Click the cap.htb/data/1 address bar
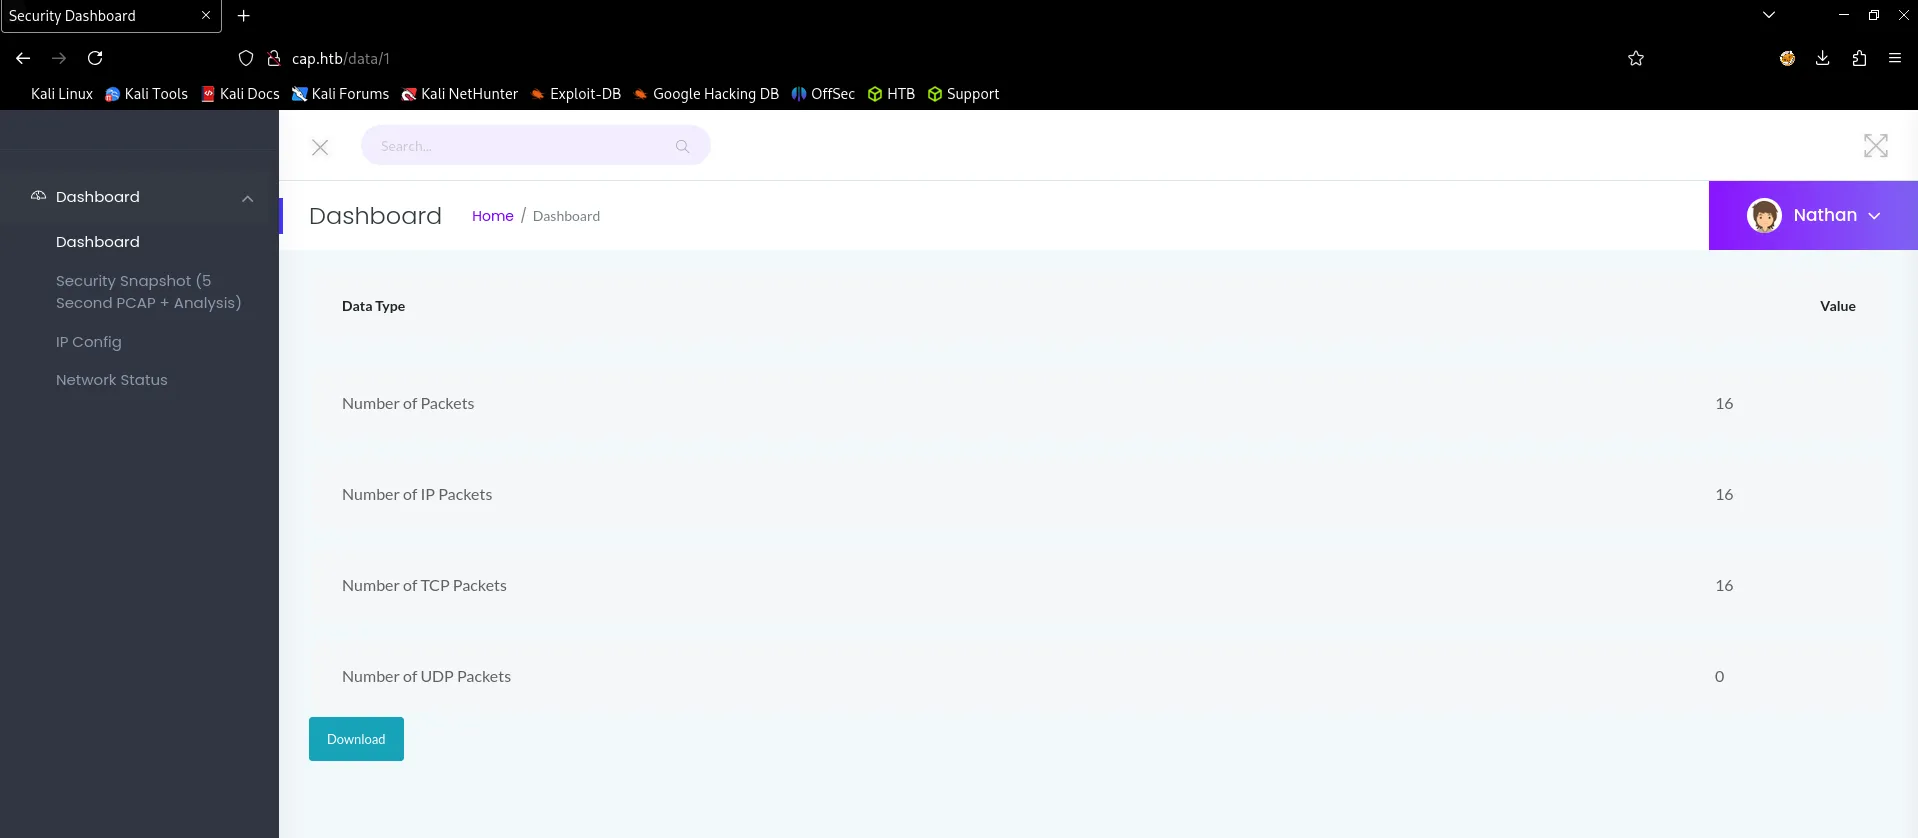 pos(341,59)
